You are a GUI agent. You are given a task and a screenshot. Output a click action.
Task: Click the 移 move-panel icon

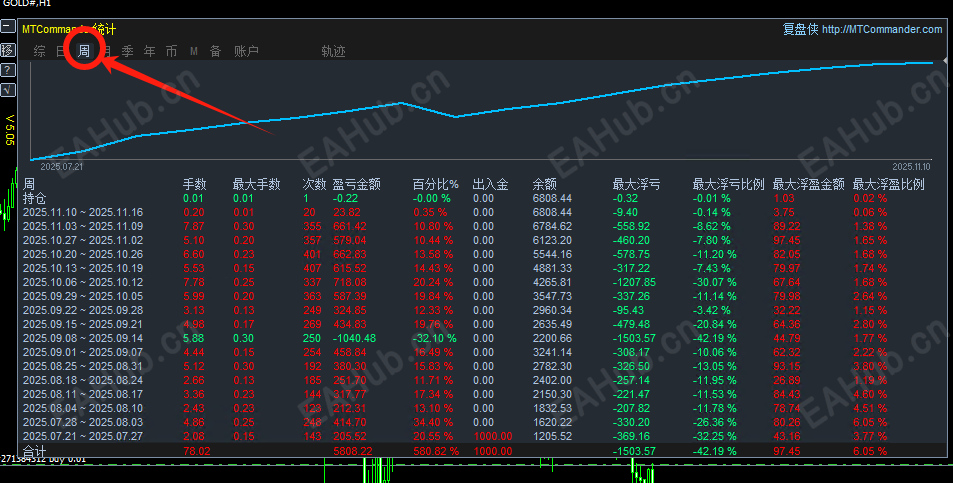pyautogui.click(x=8, y=50)
